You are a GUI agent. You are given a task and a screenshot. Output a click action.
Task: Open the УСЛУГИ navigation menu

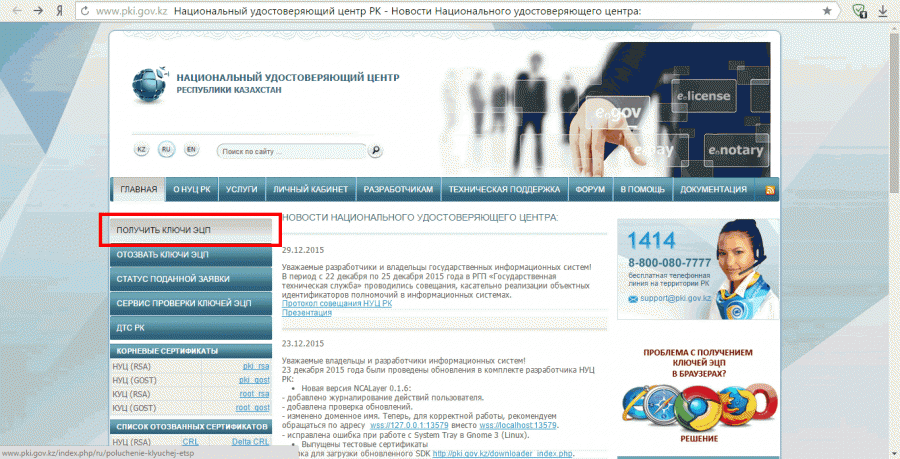coord(241,189)
